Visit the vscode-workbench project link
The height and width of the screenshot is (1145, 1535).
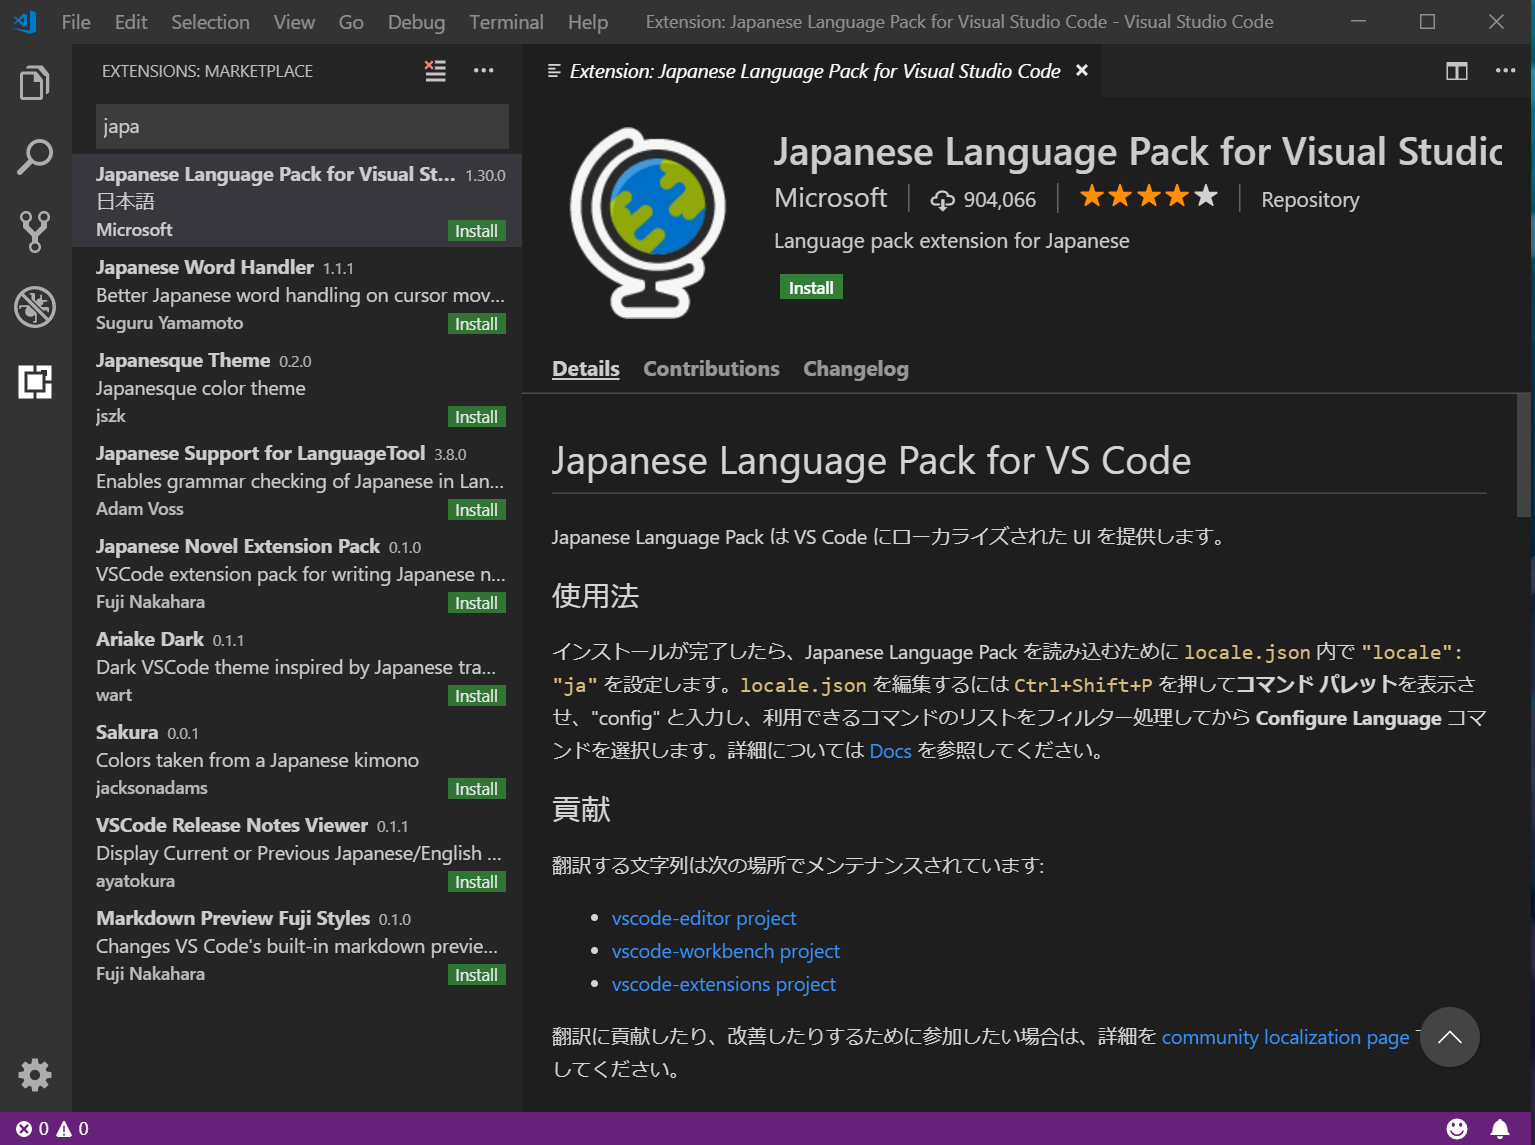pyautogui.click(x=725, y=951)
